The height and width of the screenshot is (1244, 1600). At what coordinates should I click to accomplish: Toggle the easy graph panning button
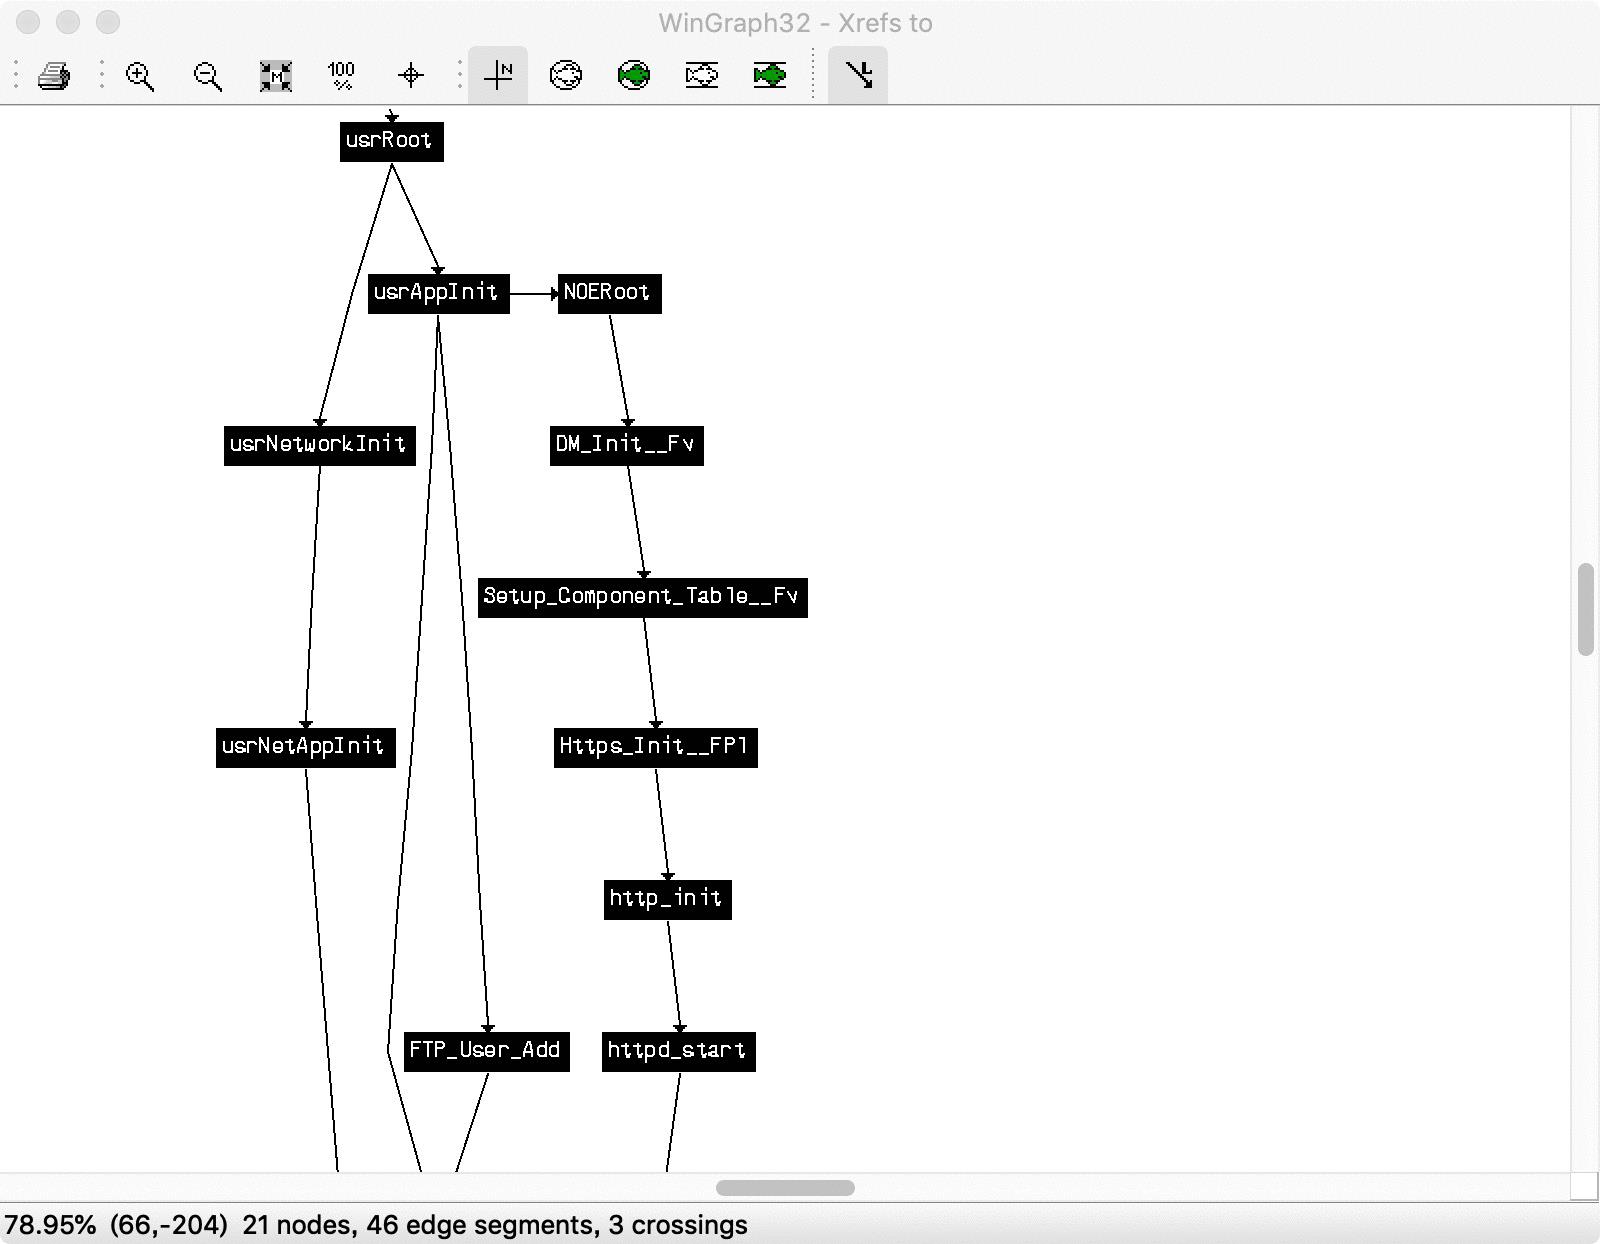[858, 75]
